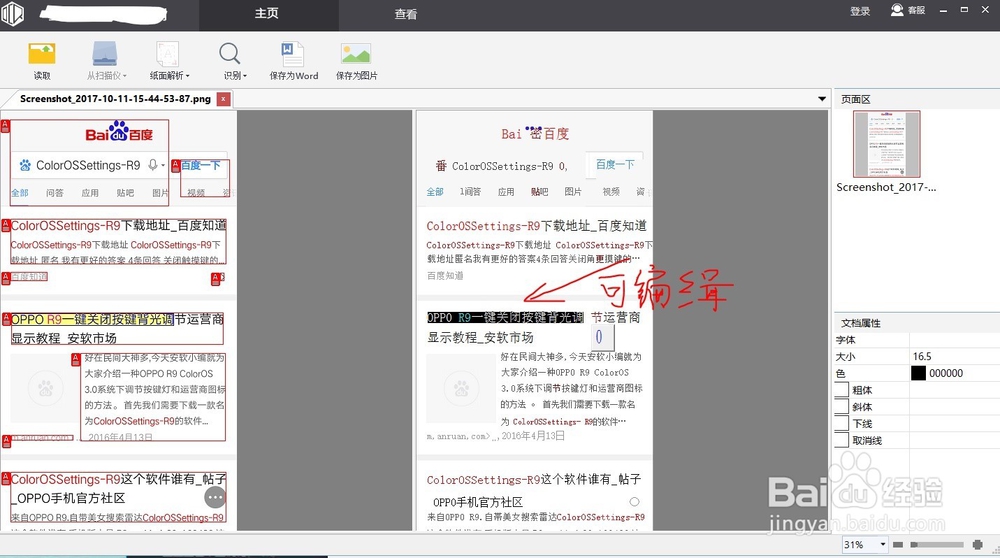This screenshot has height=558, width=1000.
Task: Click the 纸面解析 page analysis icon
Action: 168,54
